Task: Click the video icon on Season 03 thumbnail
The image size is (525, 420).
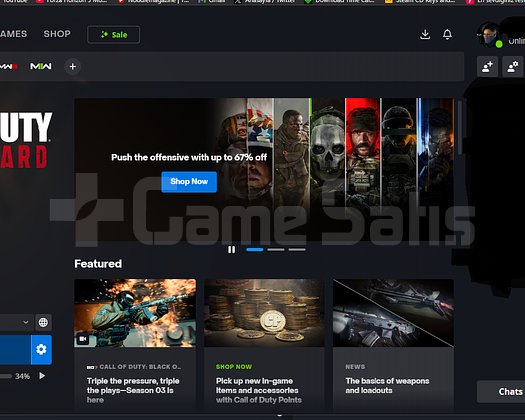Action: (83, 339)
